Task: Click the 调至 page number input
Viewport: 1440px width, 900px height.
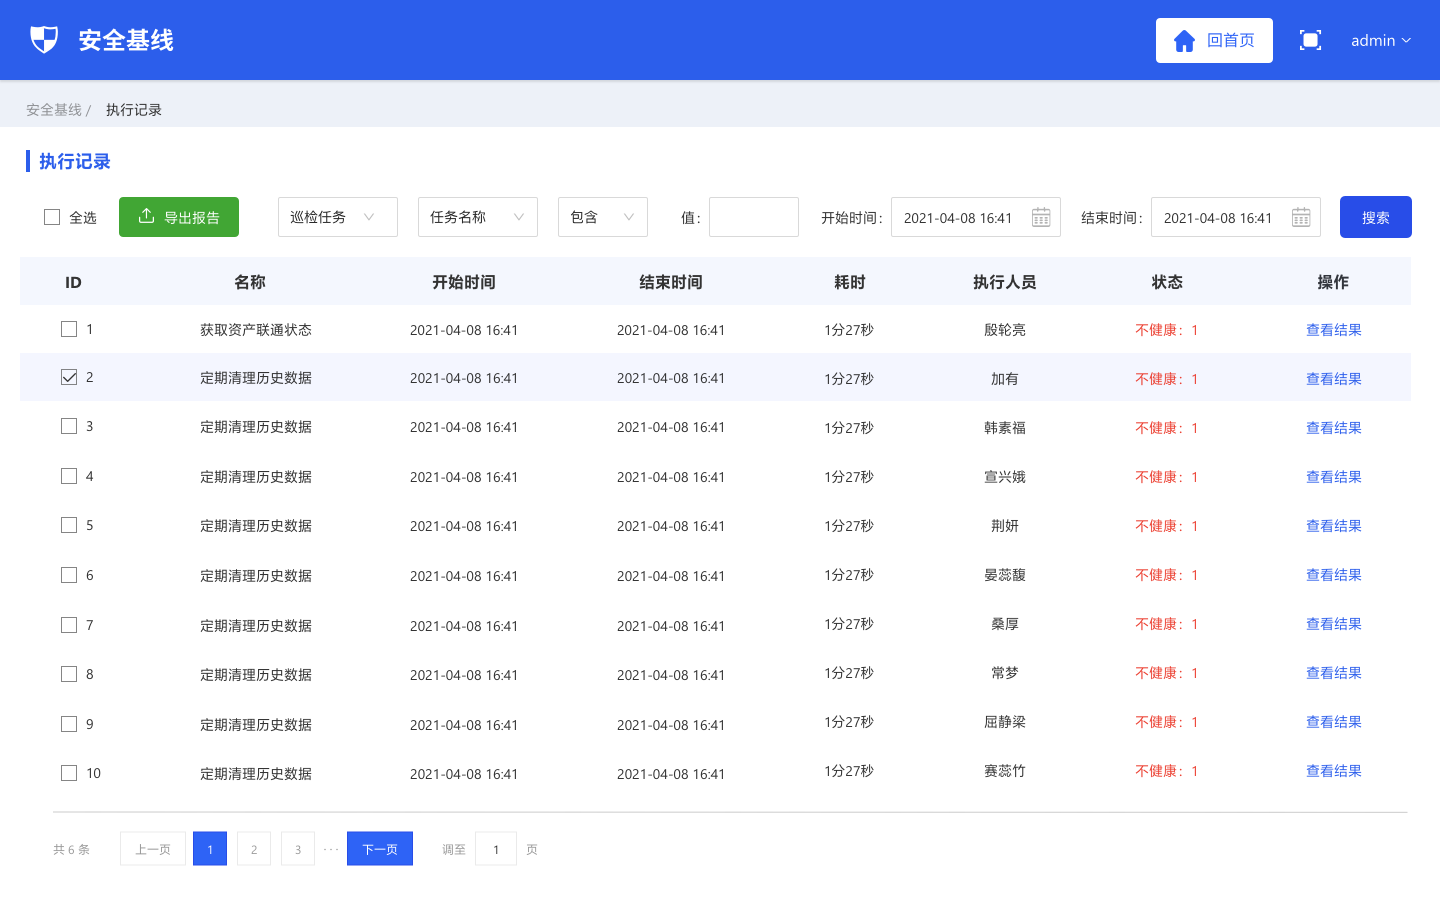Action: [x=496, y=849]
